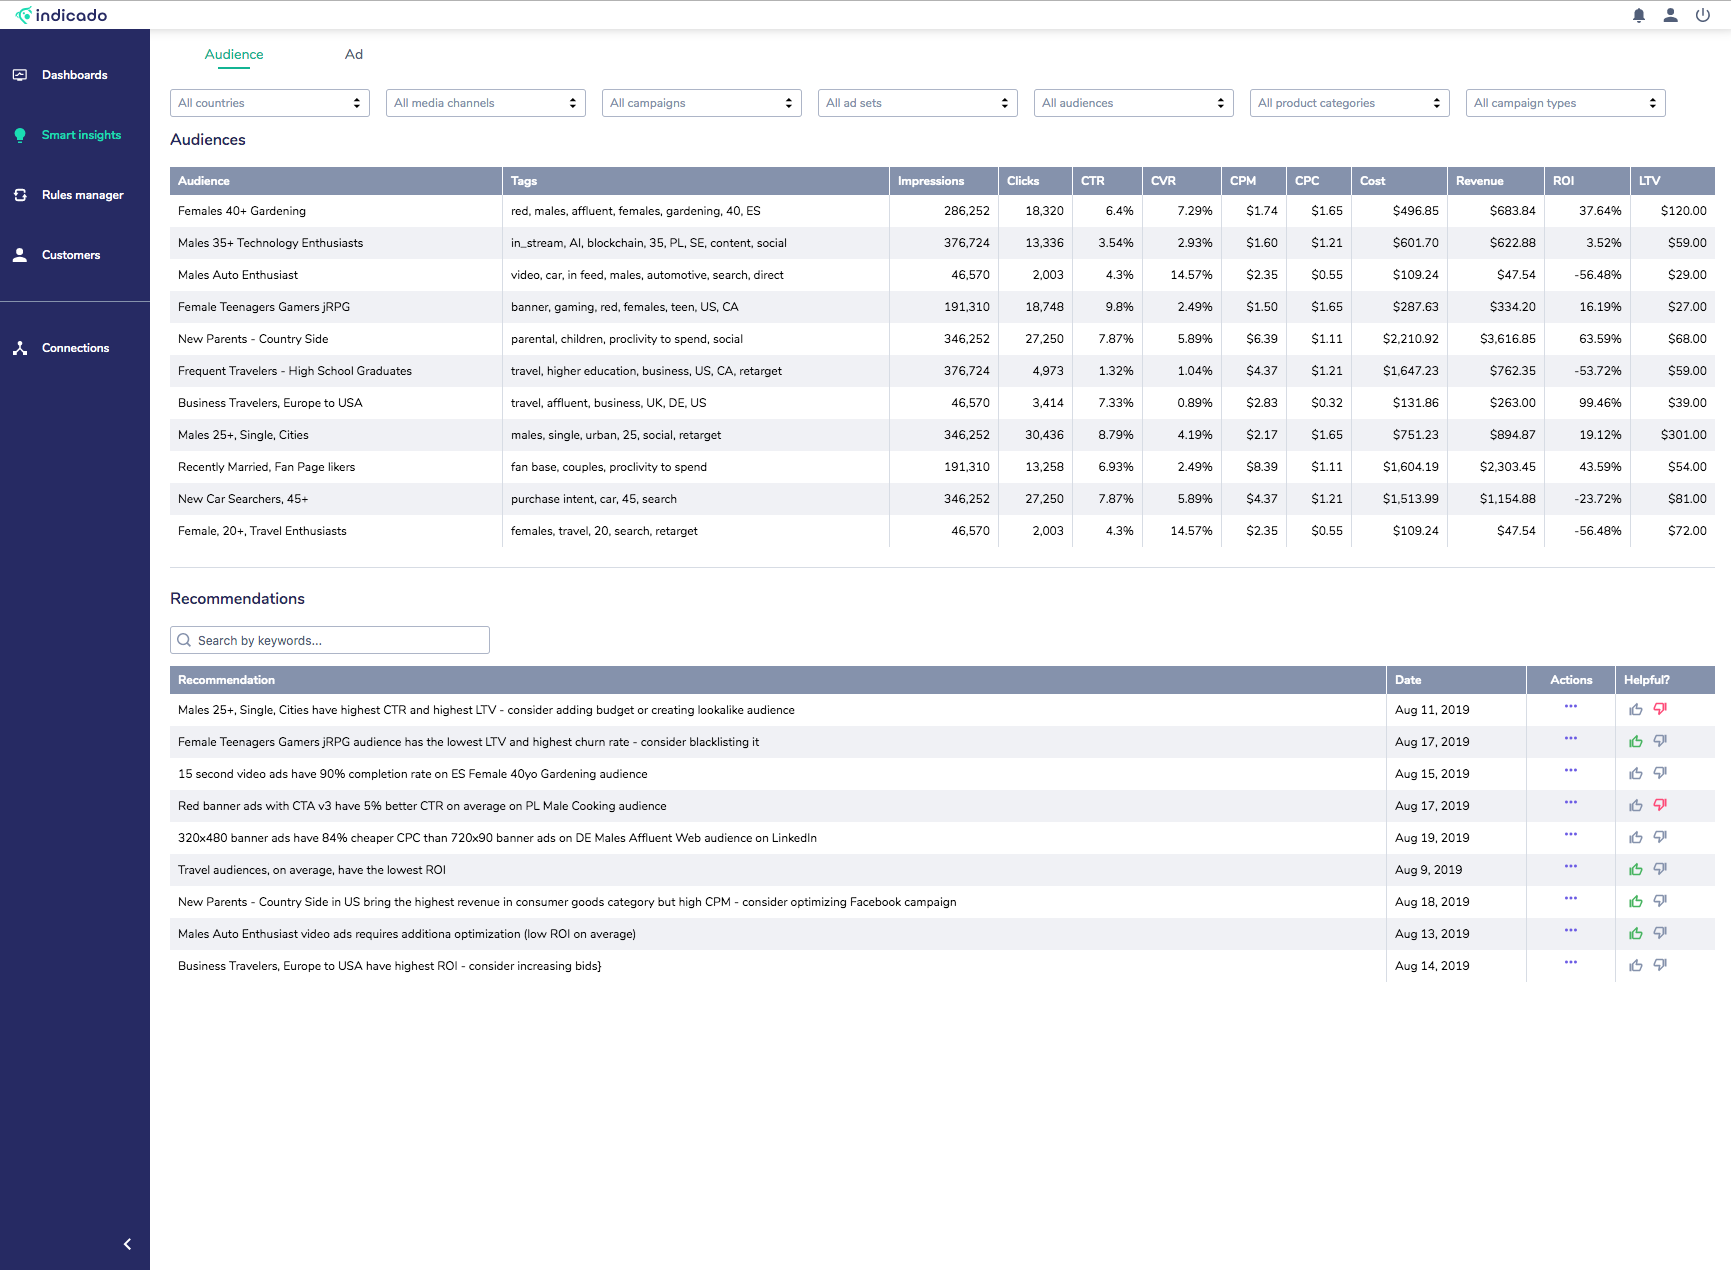Click the Revenue column header
This screenshot has height=1270, width=1731.
click(x=1480, y=181)
